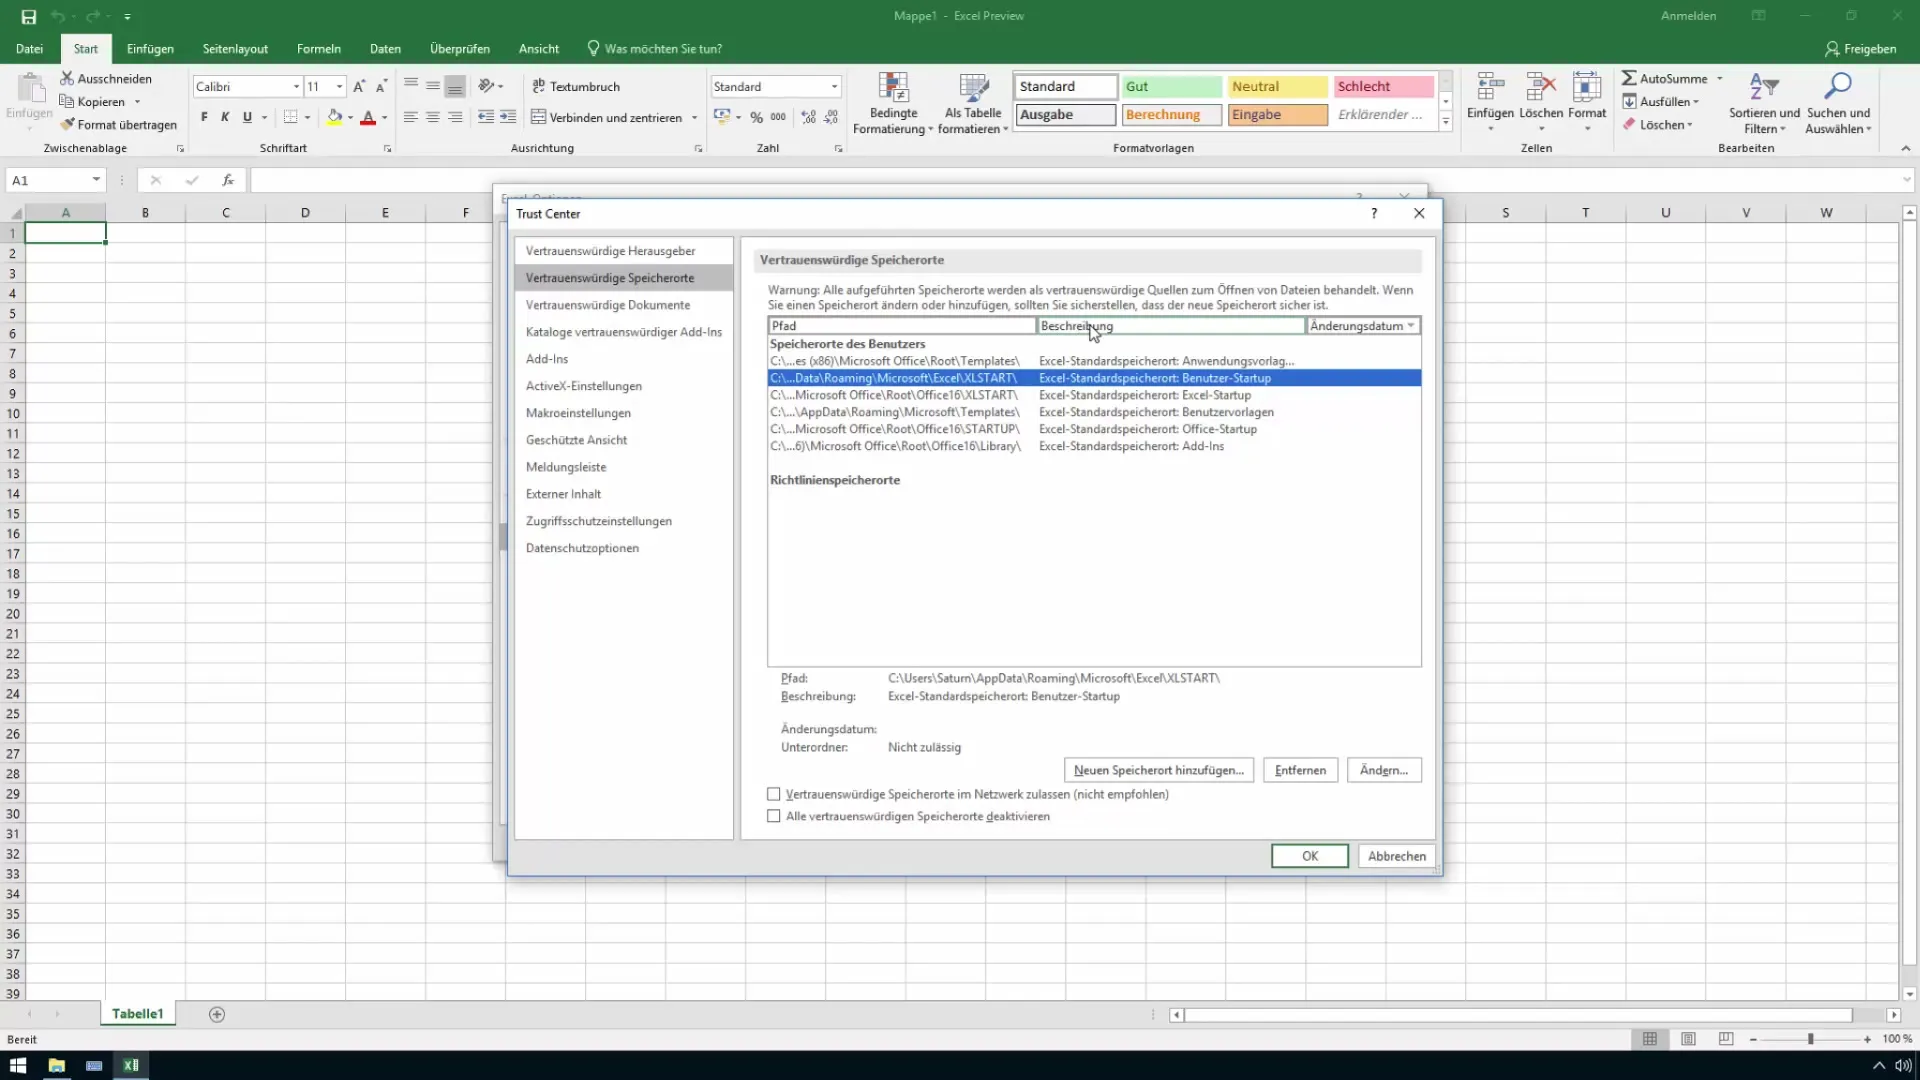Click the Save icon in quick access toolbar
Screen dimensions: 1920x1080
28,16
